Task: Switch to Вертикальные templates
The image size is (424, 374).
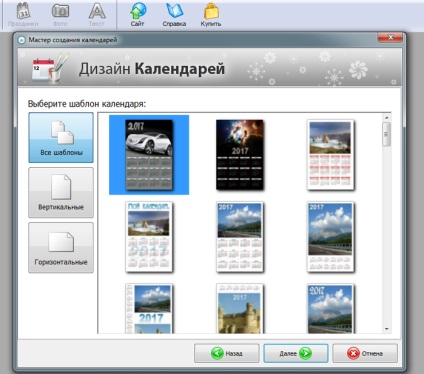Action: (x=61, y=193)
